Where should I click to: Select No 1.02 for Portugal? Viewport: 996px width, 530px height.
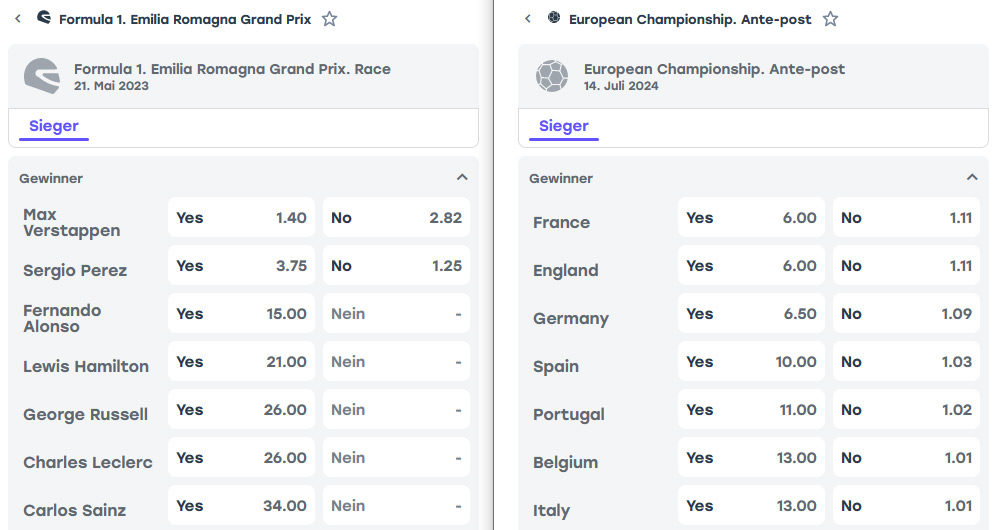click(906, 410)
